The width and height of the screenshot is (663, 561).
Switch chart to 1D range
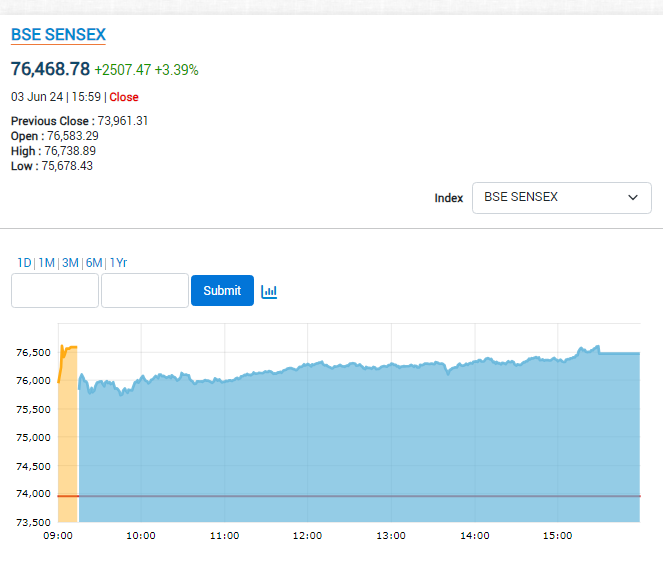point(24,263)
